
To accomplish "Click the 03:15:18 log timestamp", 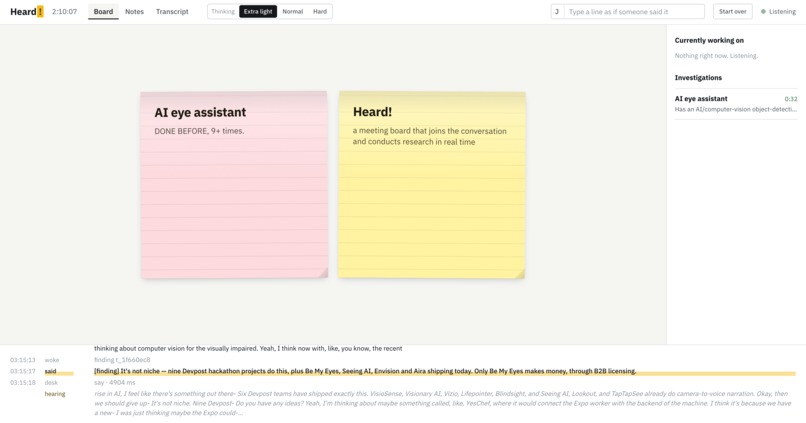I will [23, 382].
